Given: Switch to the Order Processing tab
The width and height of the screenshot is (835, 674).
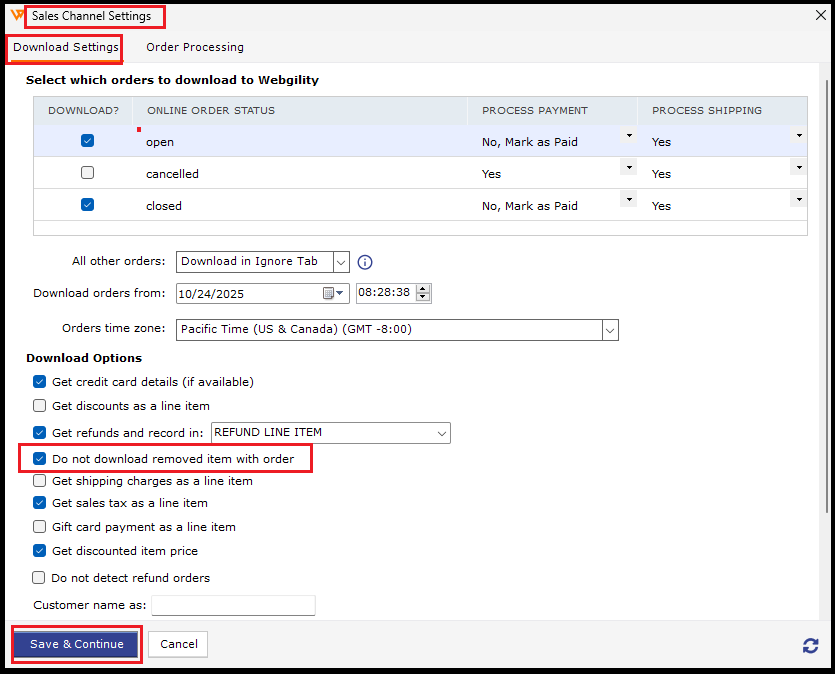Looking at the screenshot, I should click(195, 47).
